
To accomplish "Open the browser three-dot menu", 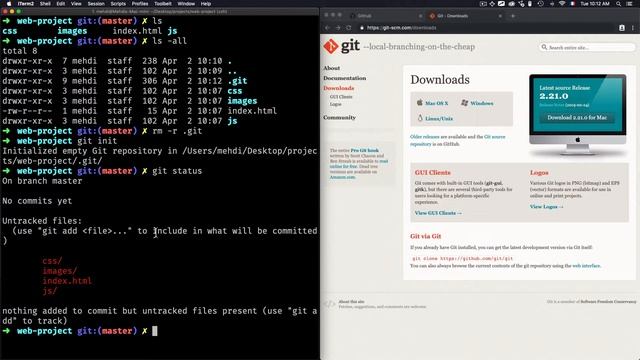I will tap(633, 28).
